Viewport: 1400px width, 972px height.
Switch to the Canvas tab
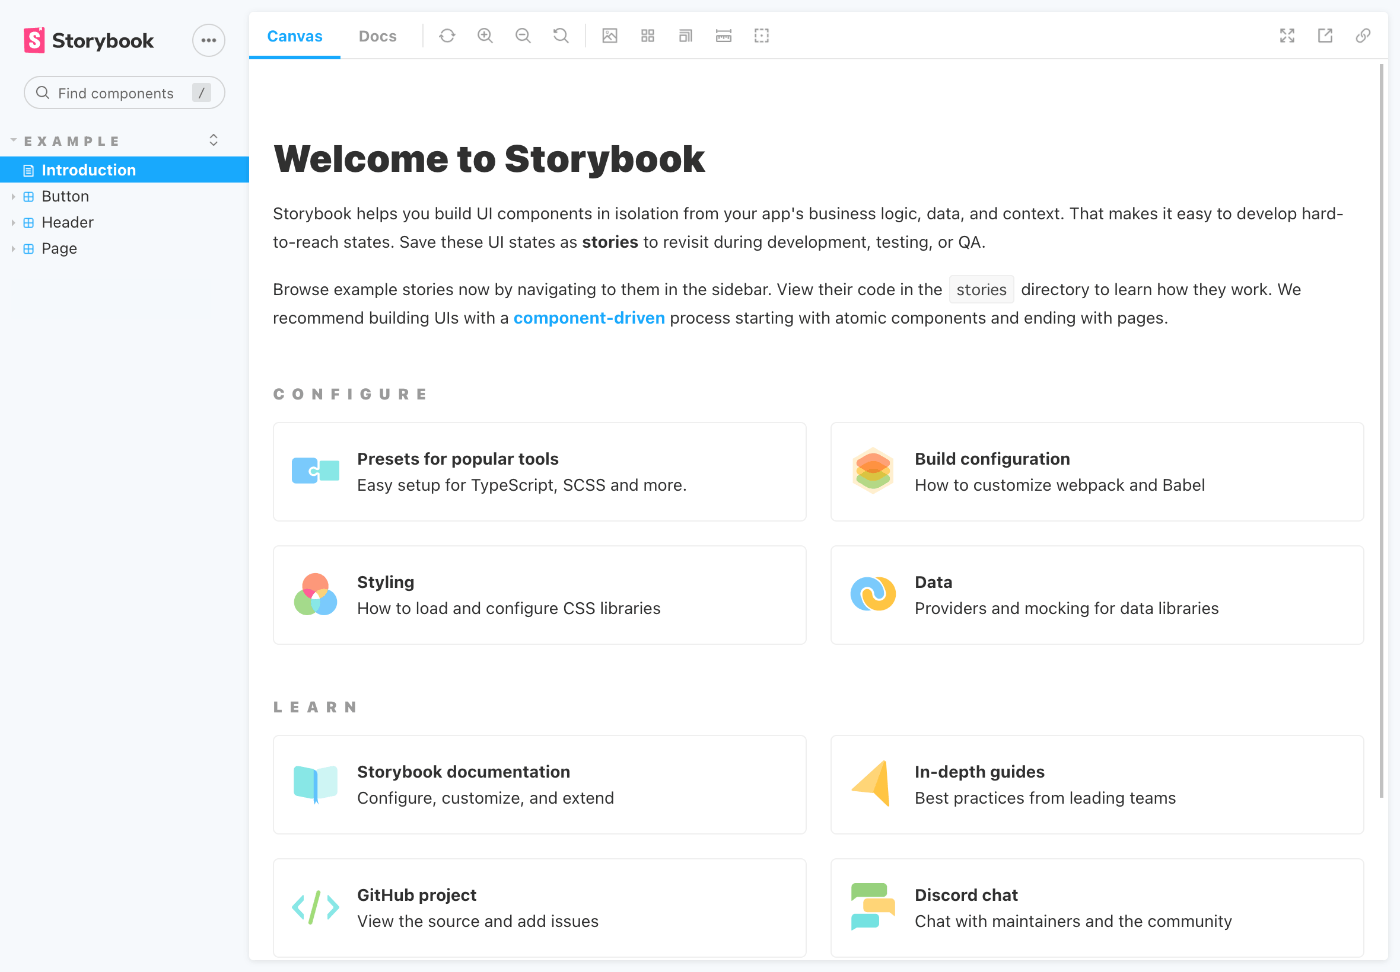click(295, 36)
